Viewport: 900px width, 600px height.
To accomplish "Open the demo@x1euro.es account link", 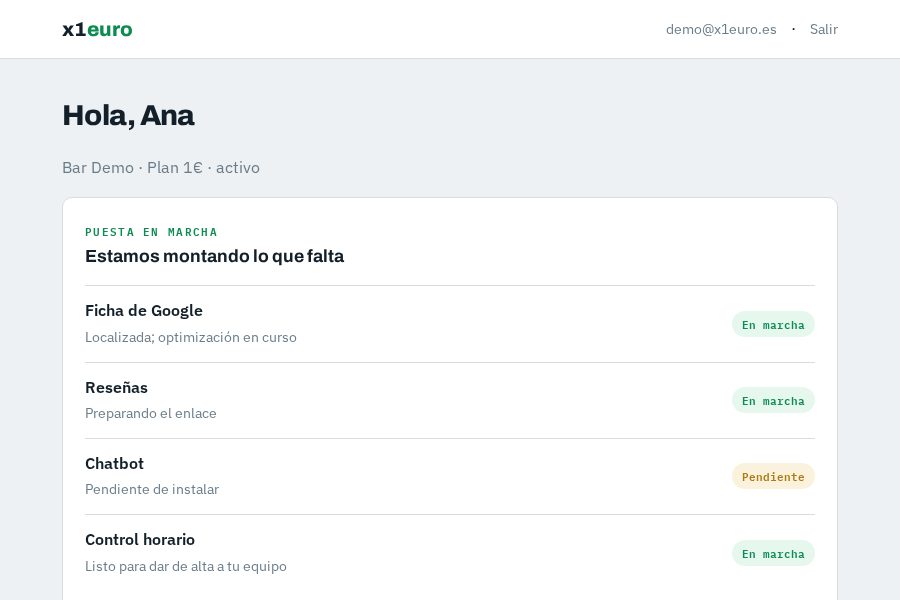I will tap(721, 29).
